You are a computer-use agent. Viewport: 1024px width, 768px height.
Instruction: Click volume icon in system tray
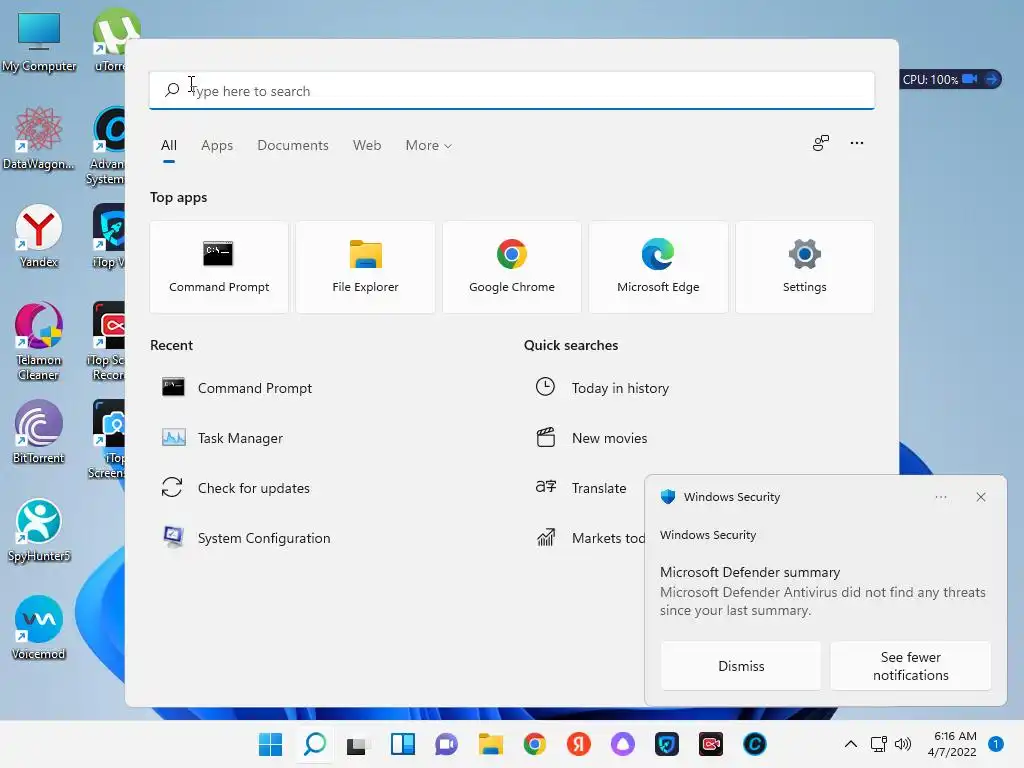903,744
